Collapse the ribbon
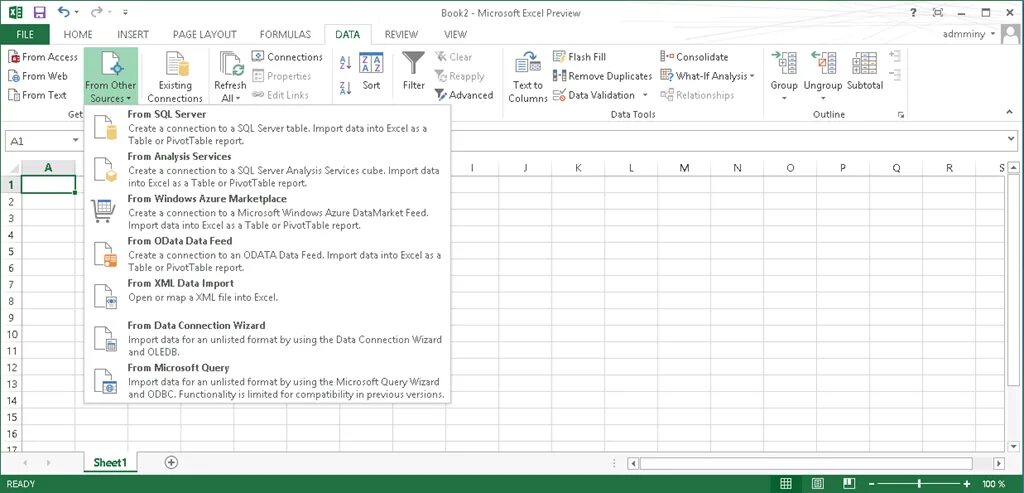Image resolution: width=1024 pixels, height=493 pixels. coord(1010,114)
